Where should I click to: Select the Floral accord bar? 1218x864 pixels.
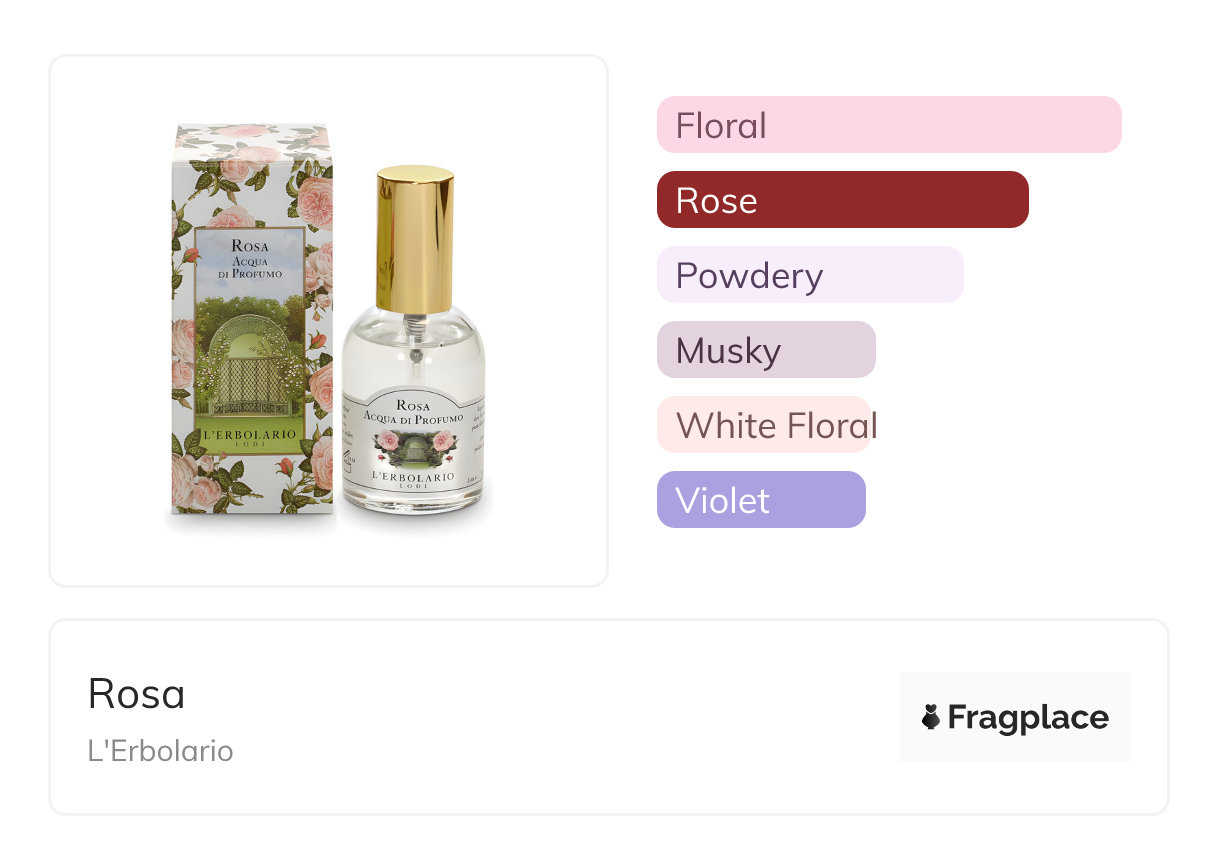coord(889,125)
